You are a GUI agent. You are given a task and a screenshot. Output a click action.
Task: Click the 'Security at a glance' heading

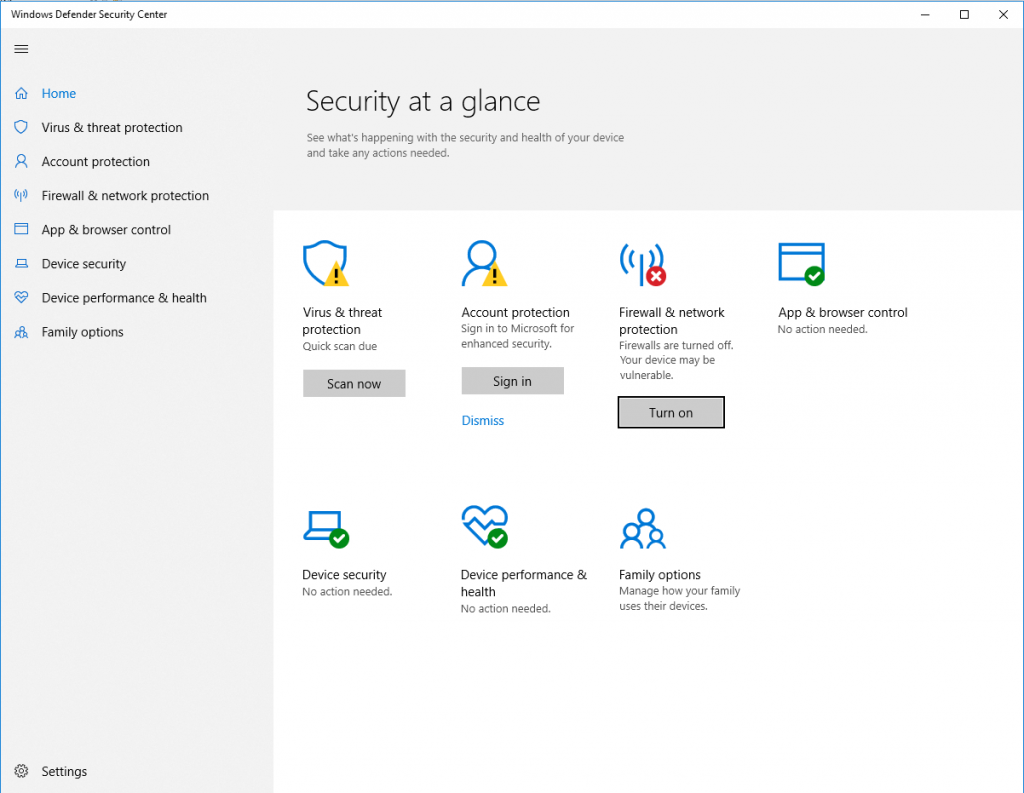click(423, 101)
